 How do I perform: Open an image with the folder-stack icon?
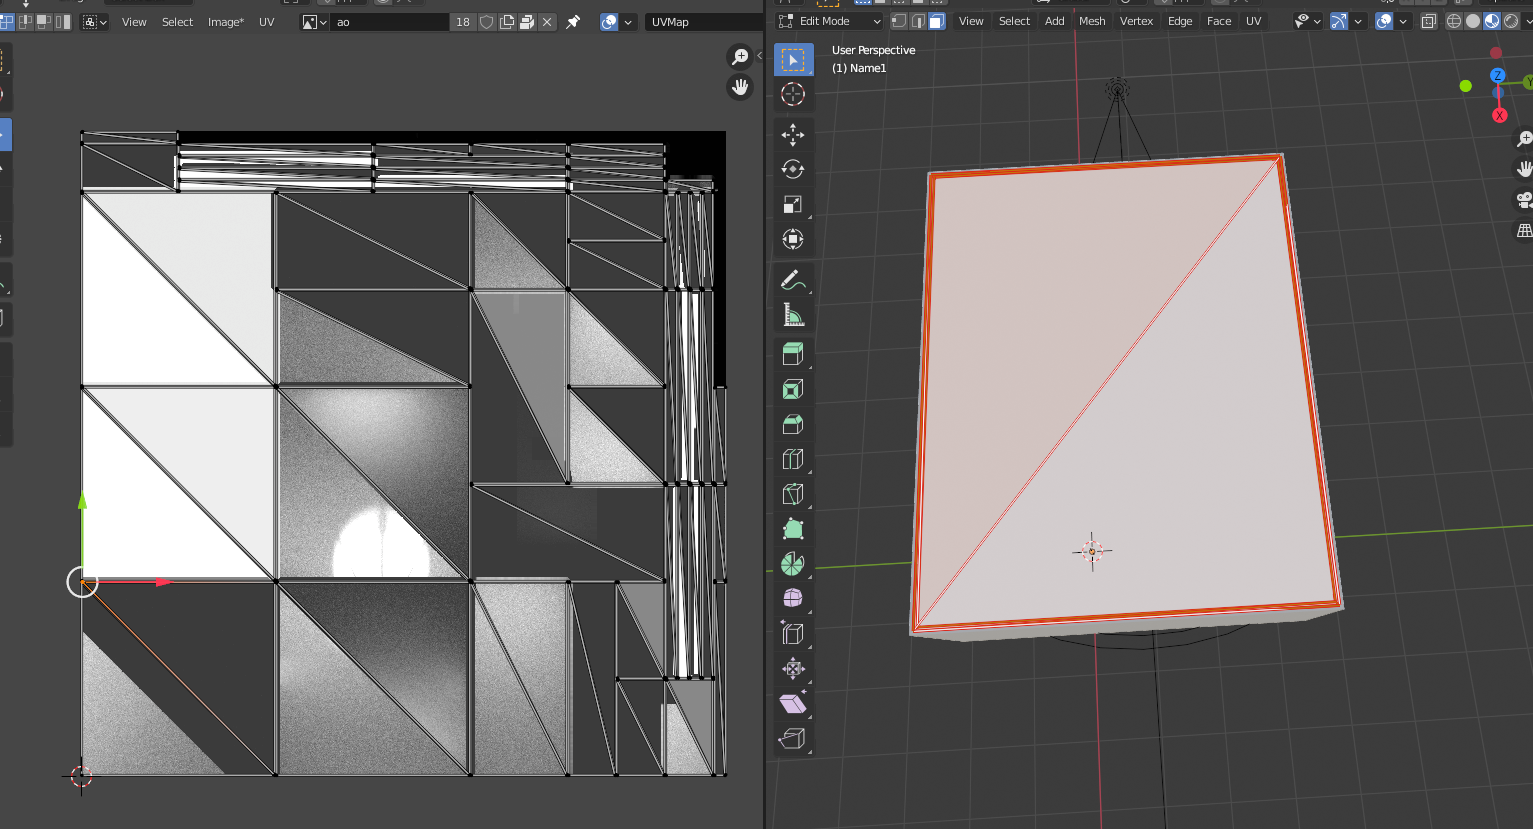(x=527, y=21)
